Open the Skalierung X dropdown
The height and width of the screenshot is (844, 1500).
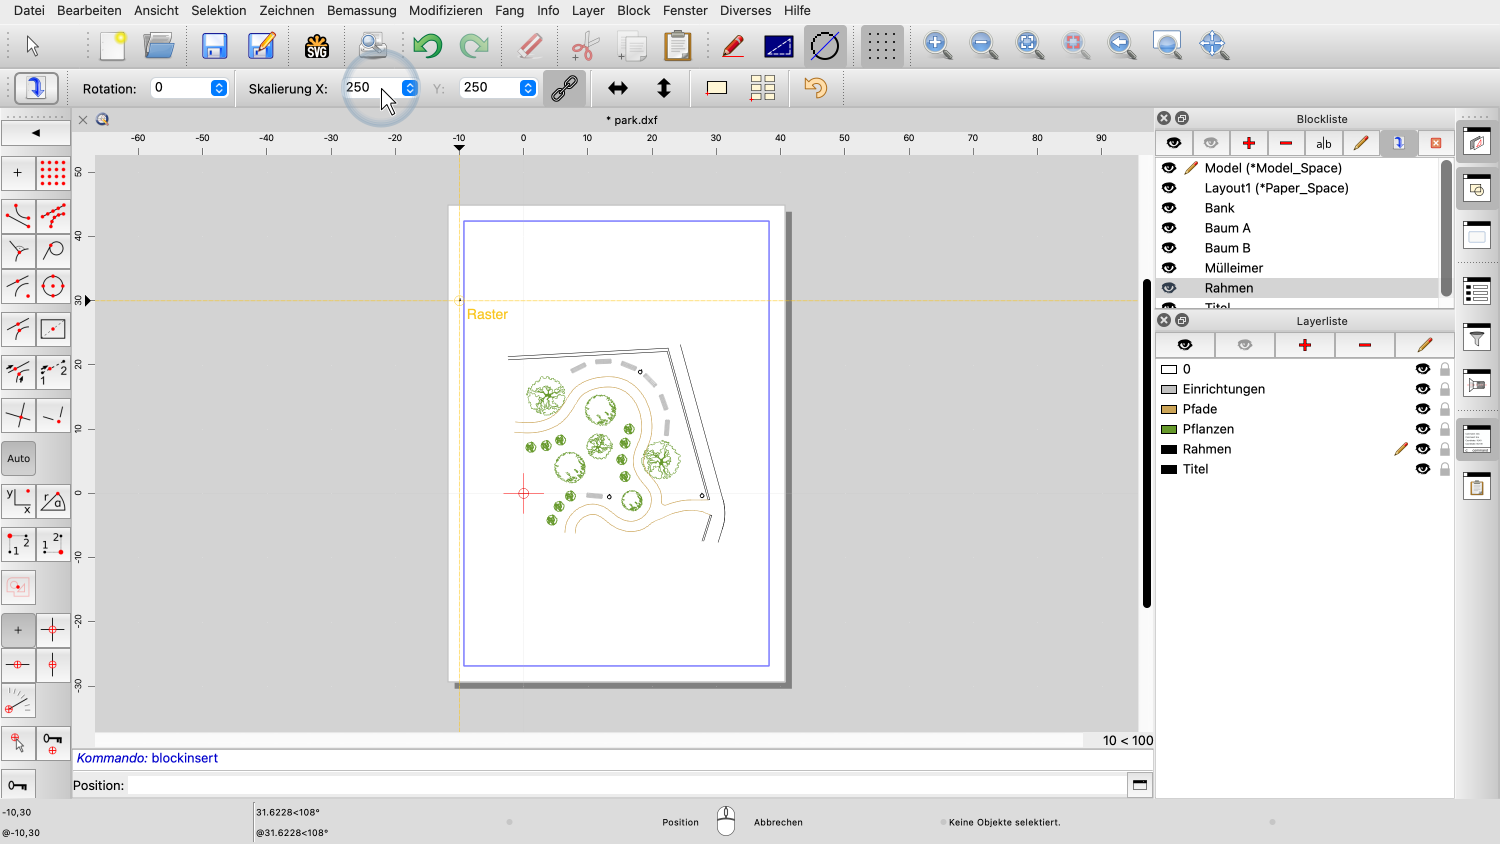(x=410, y=88)
